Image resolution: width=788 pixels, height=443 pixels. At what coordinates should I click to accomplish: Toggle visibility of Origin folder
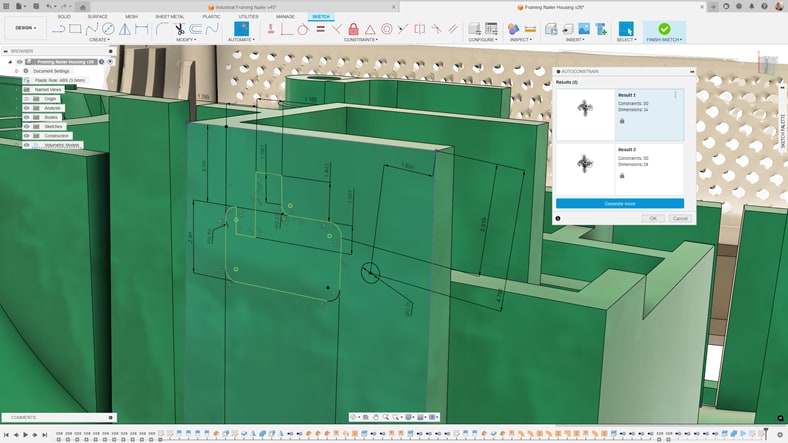[x=27, y=99]
